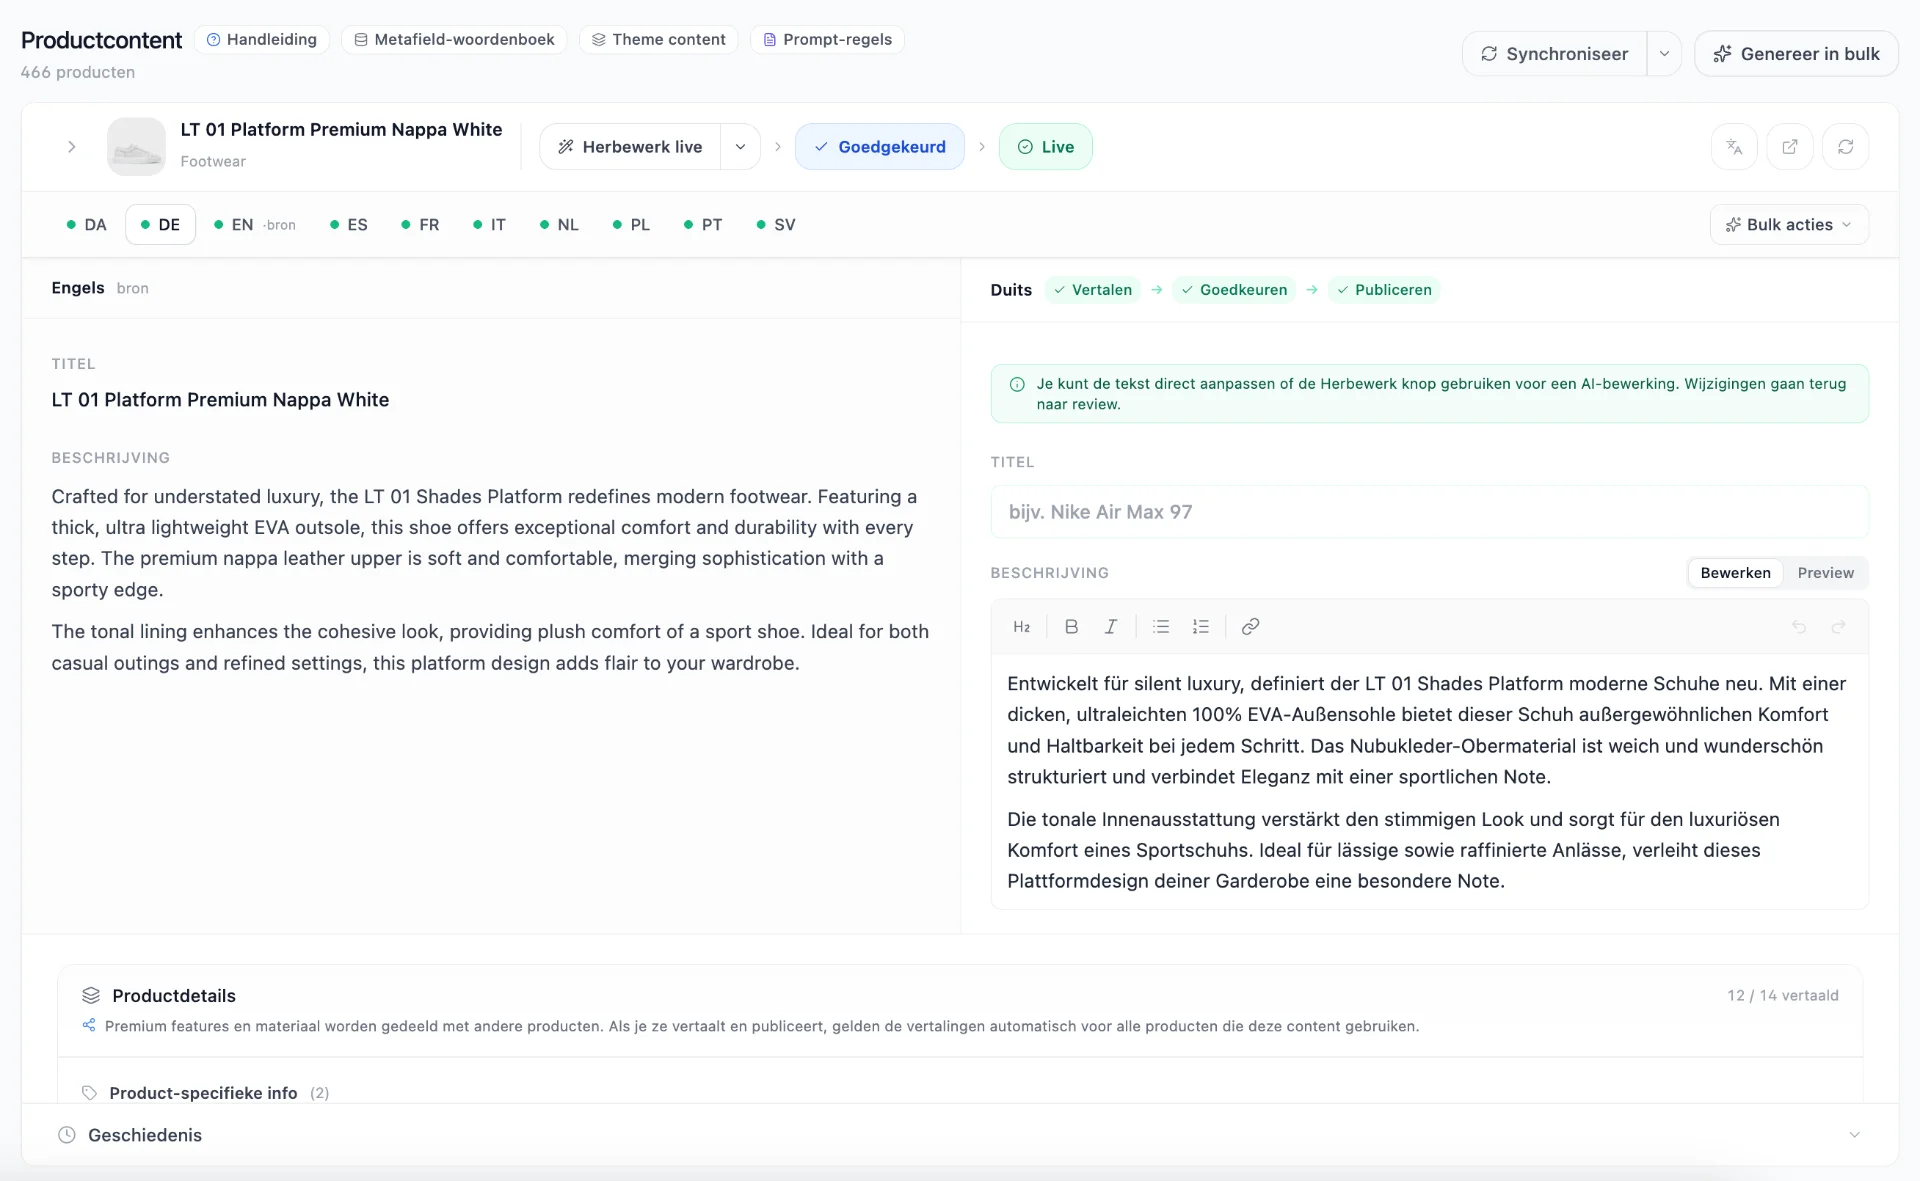Click the Goedgekeurd status badge
1920x1181 pixels.
[x=880, y=147]
